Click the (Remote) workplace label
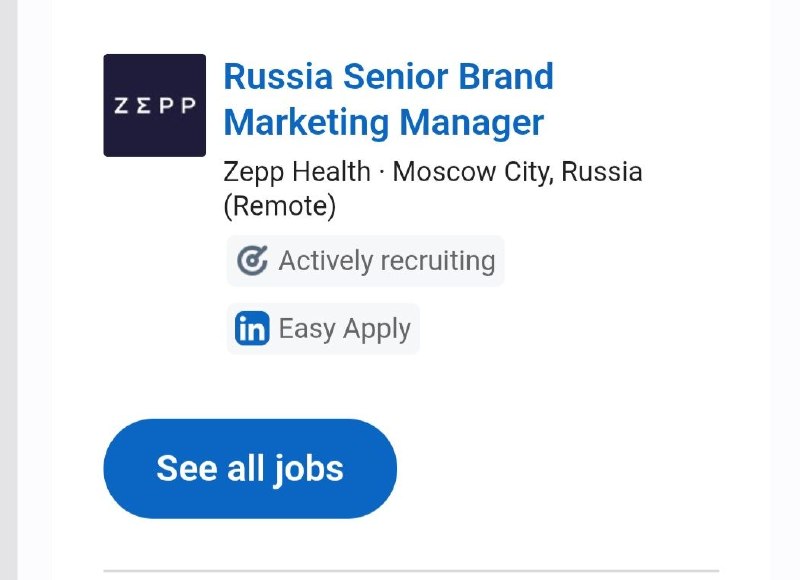Image resolution: width=800 pixels, height=580 pixels. [x=280, y=206]
